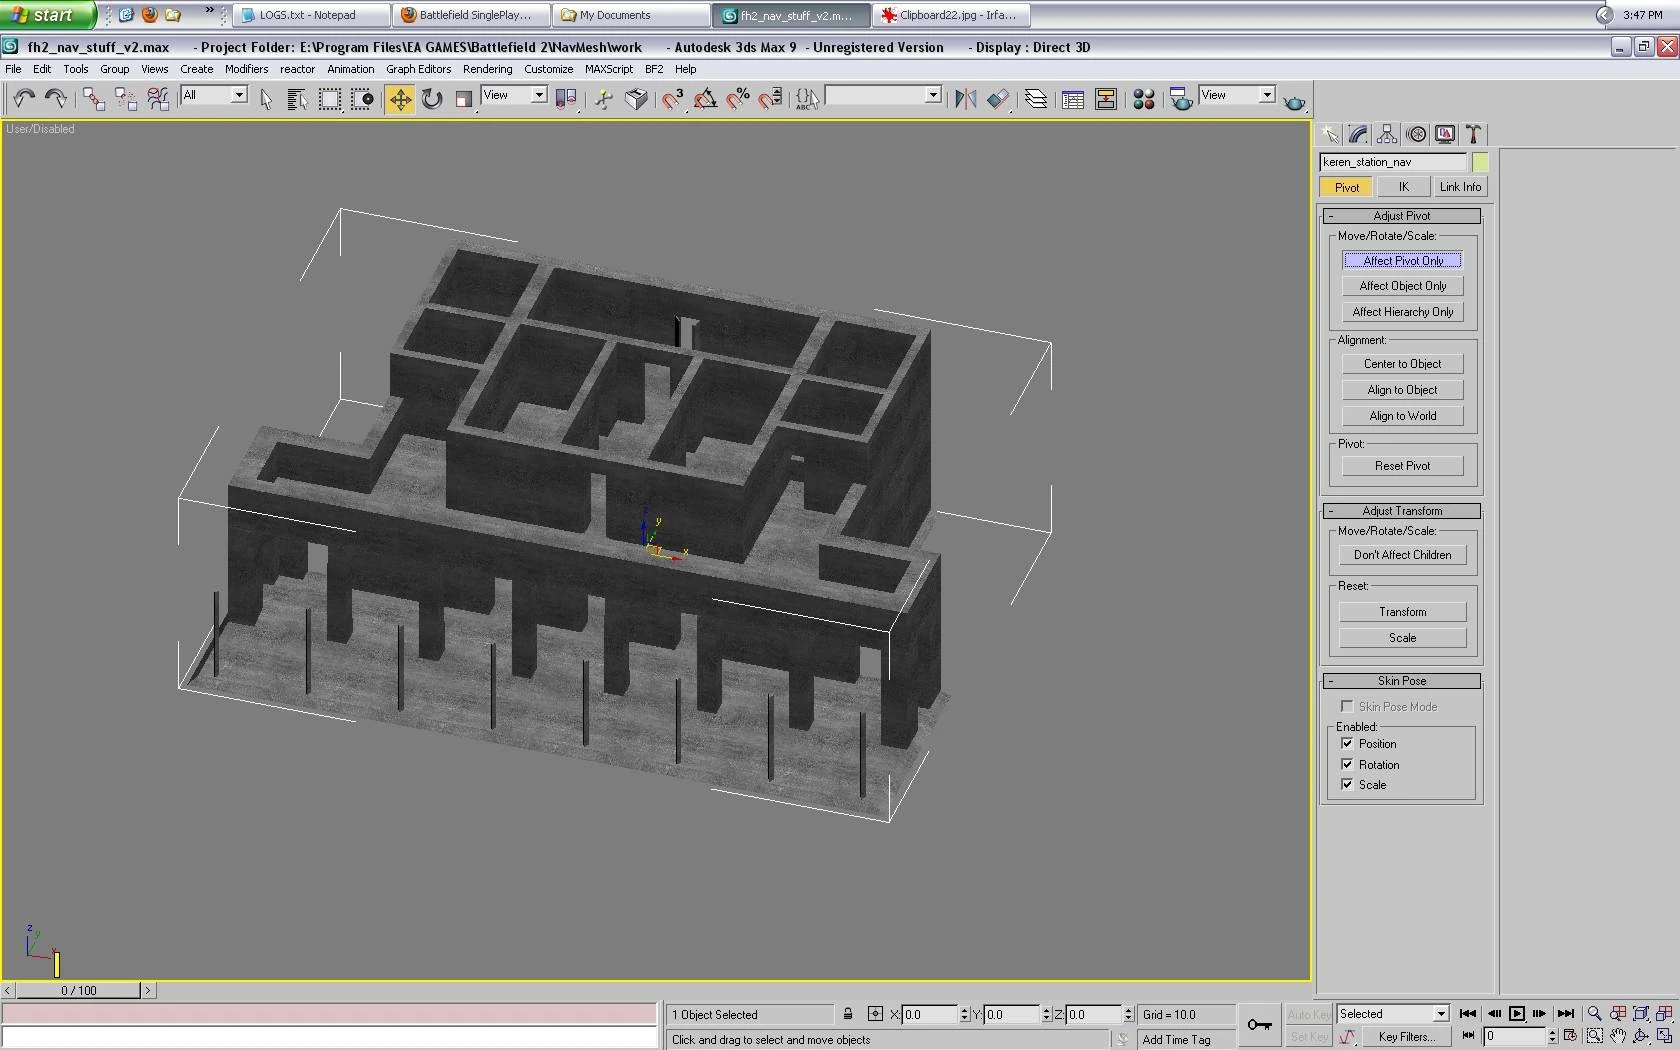Open the selection filter All dropdown
Image resolution: width=1680 pixels, height=1050 pixels.
coord(239,95)
